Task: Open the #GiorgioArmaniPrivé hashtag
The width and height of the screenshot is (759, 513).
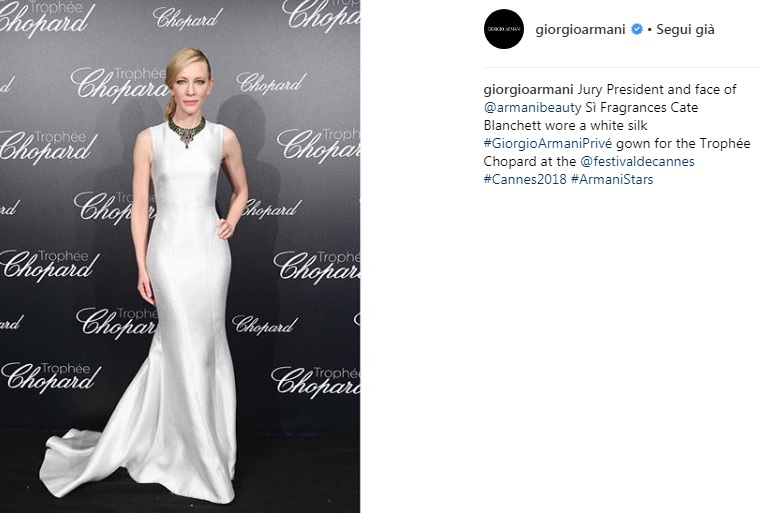Action: pyautogui.click(x=548, y=143)
